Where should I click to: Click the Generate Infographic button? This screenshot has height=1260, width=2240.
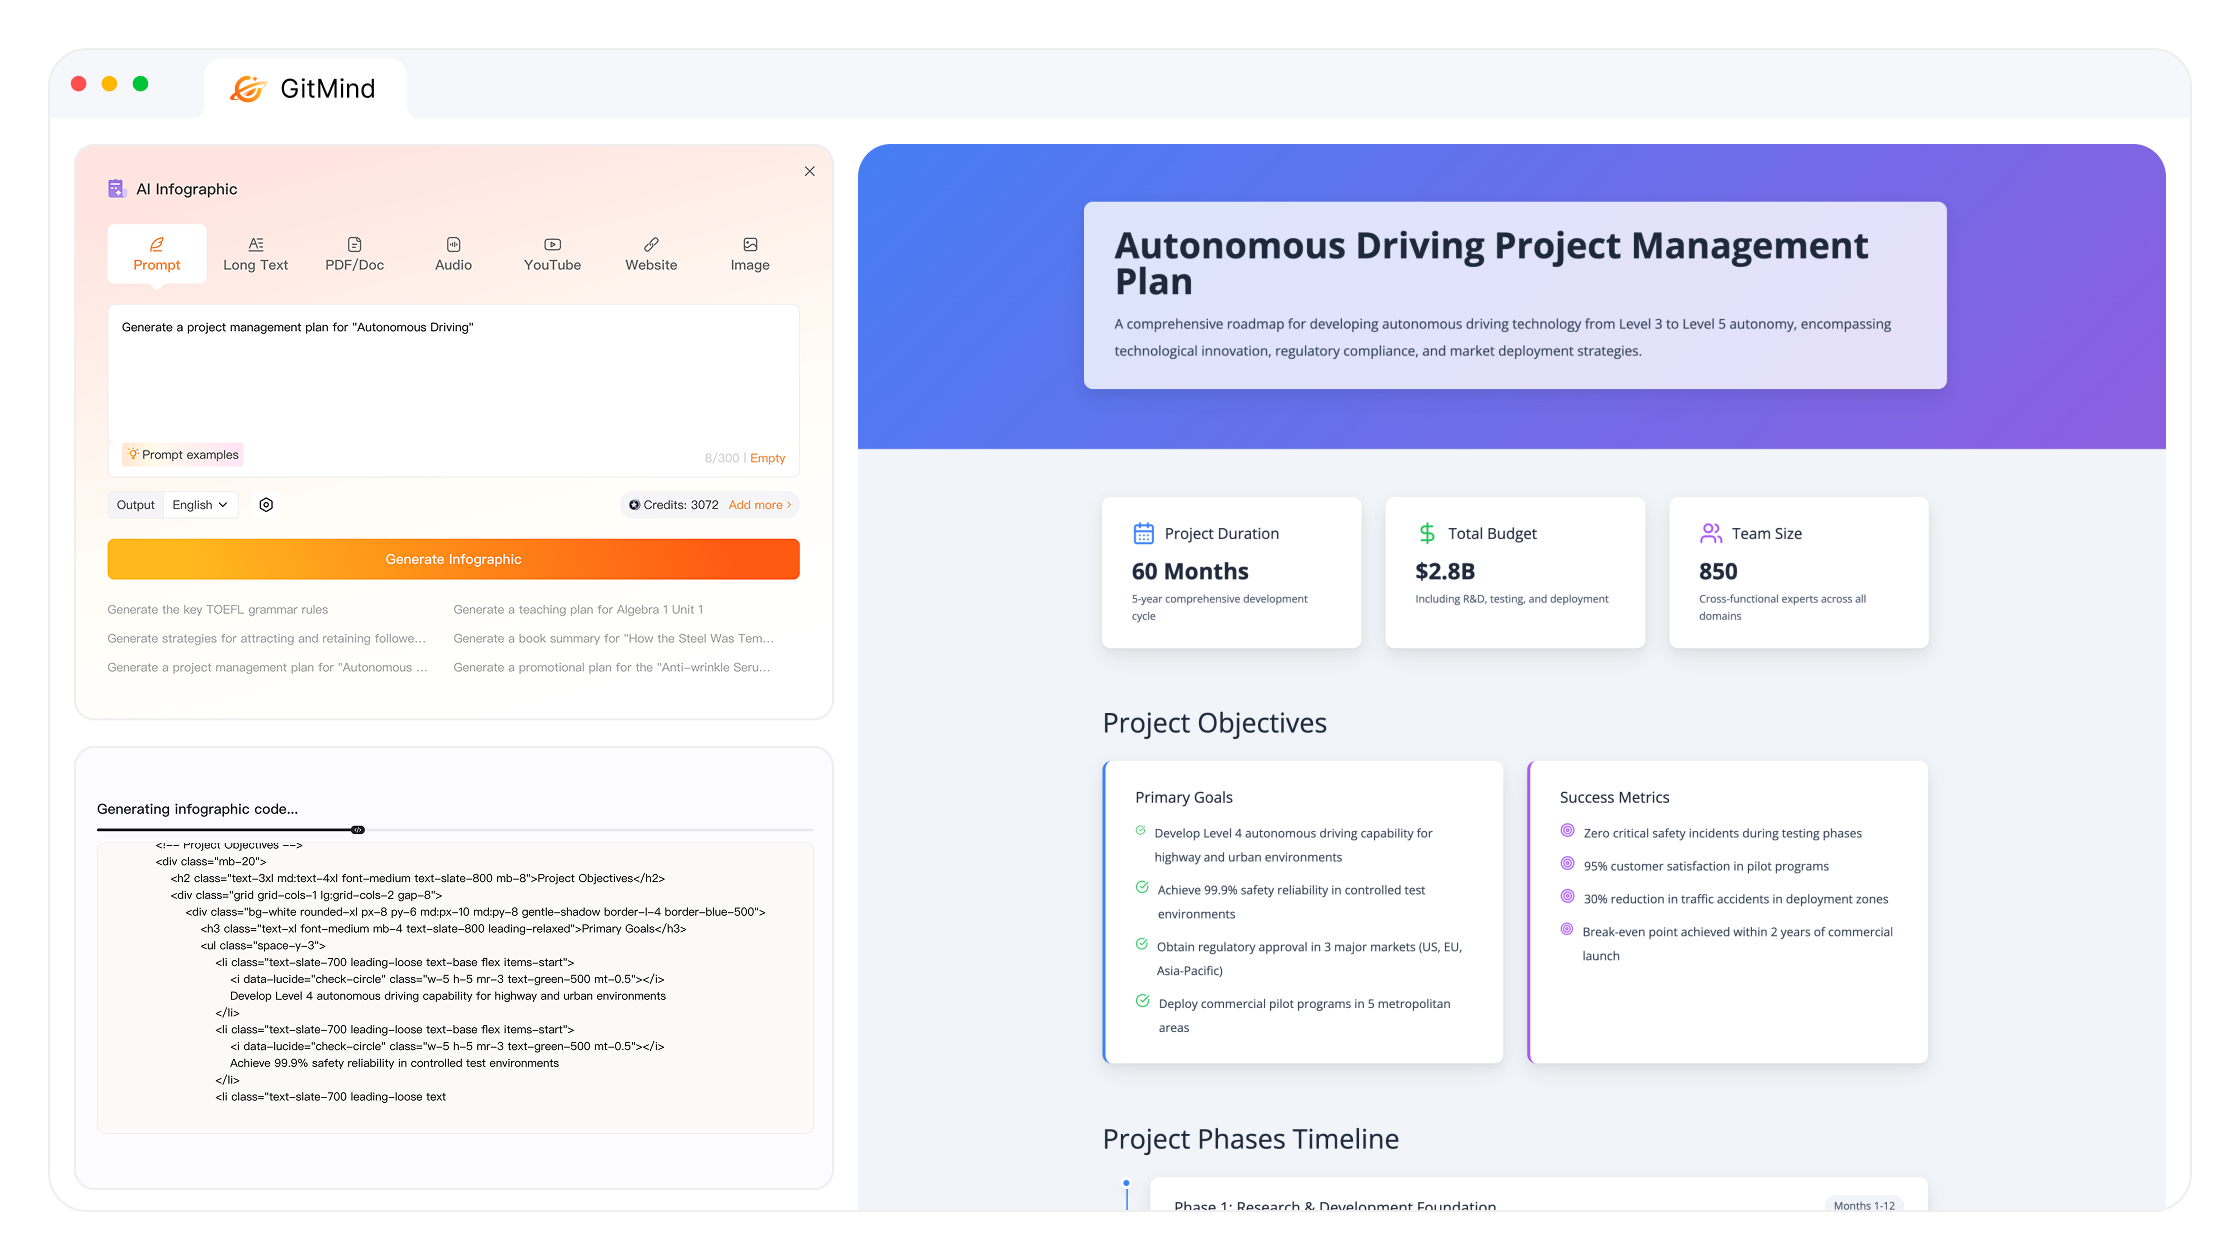pyautogui.click(x=454, y=559)
